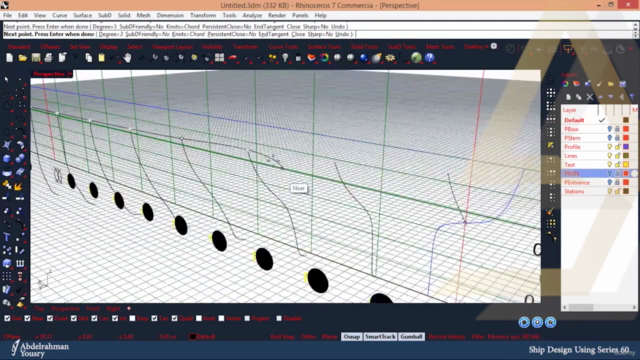
Task: Click the delete layer X icon
Action: pyautogui.click(x=589, y=97)
